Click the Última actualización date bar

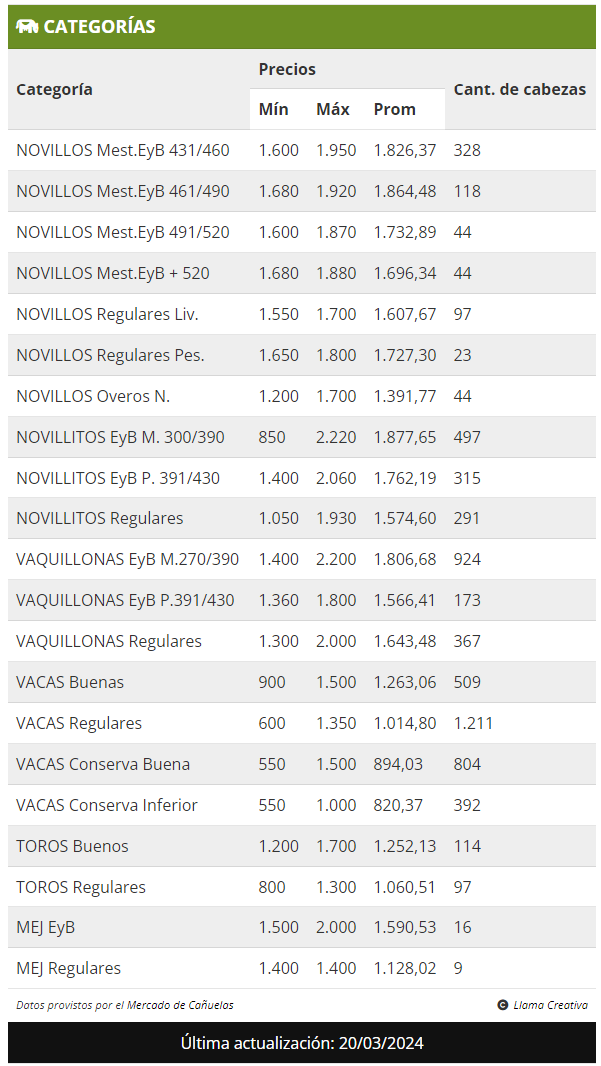301,1043
